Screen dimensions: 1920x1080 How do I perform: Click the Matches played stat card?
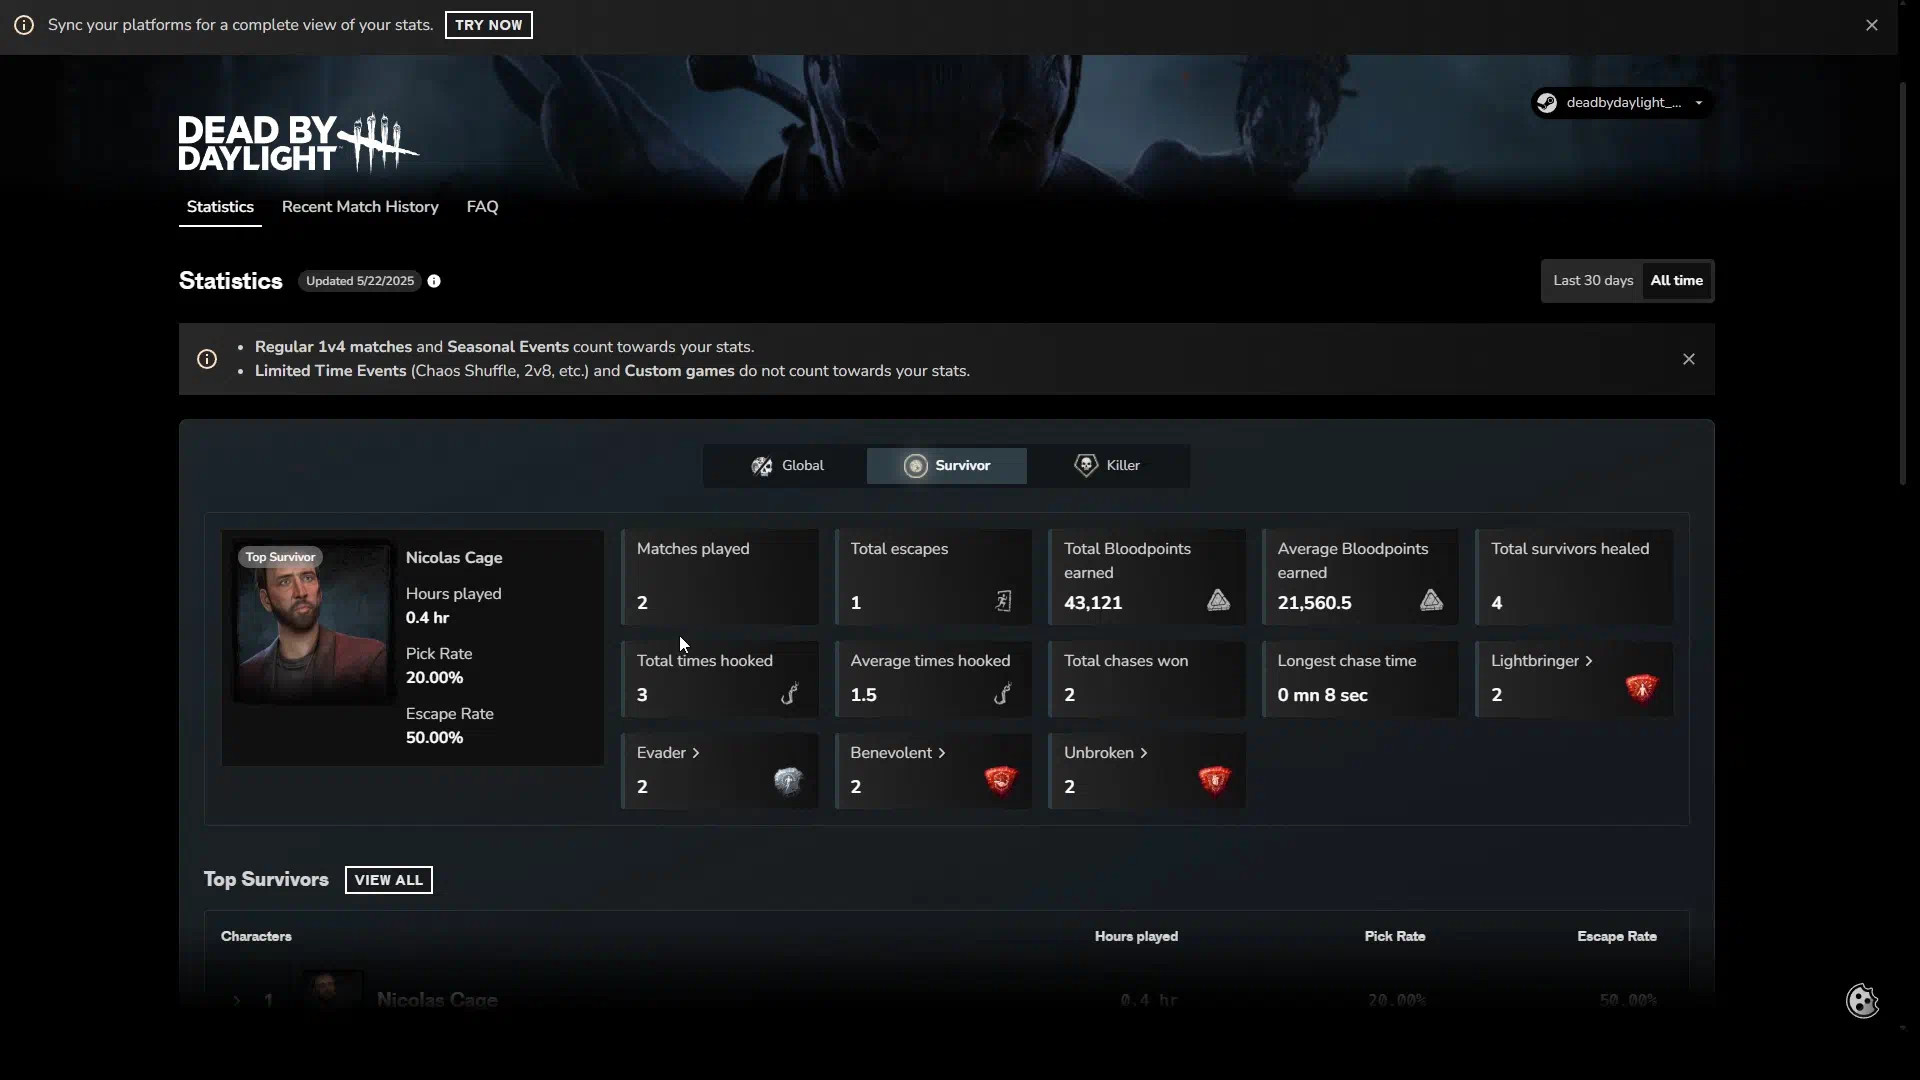tap(719, 577)
